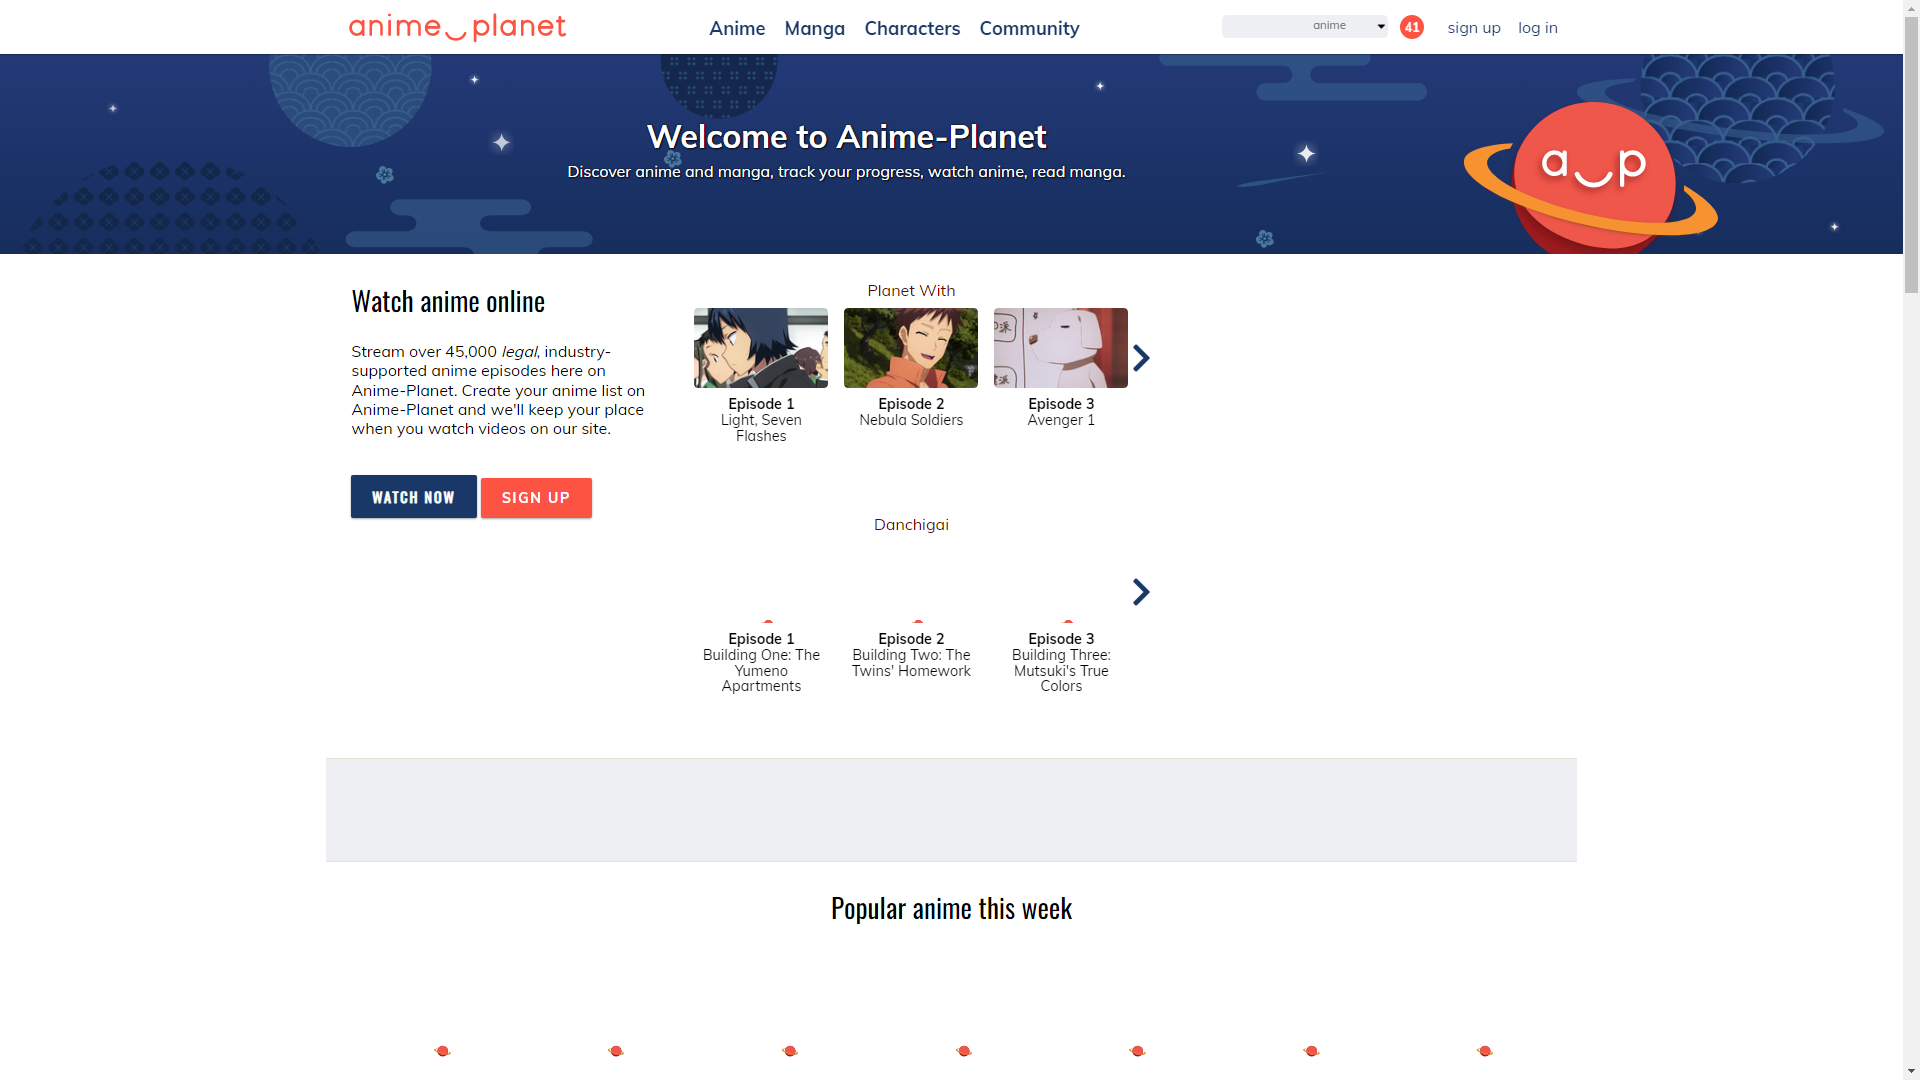Click the page vertical scrollbar thumb
Viewport: 1920px width, 1080px height.
tap(1911, 155)
